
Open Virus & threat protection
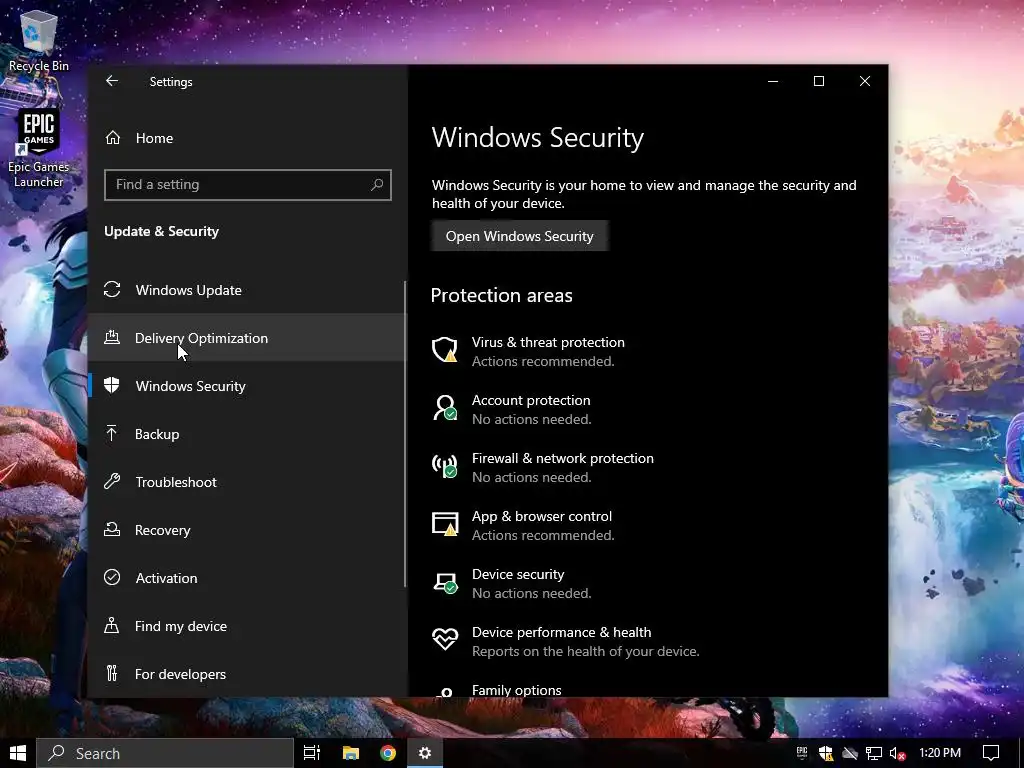548,351
